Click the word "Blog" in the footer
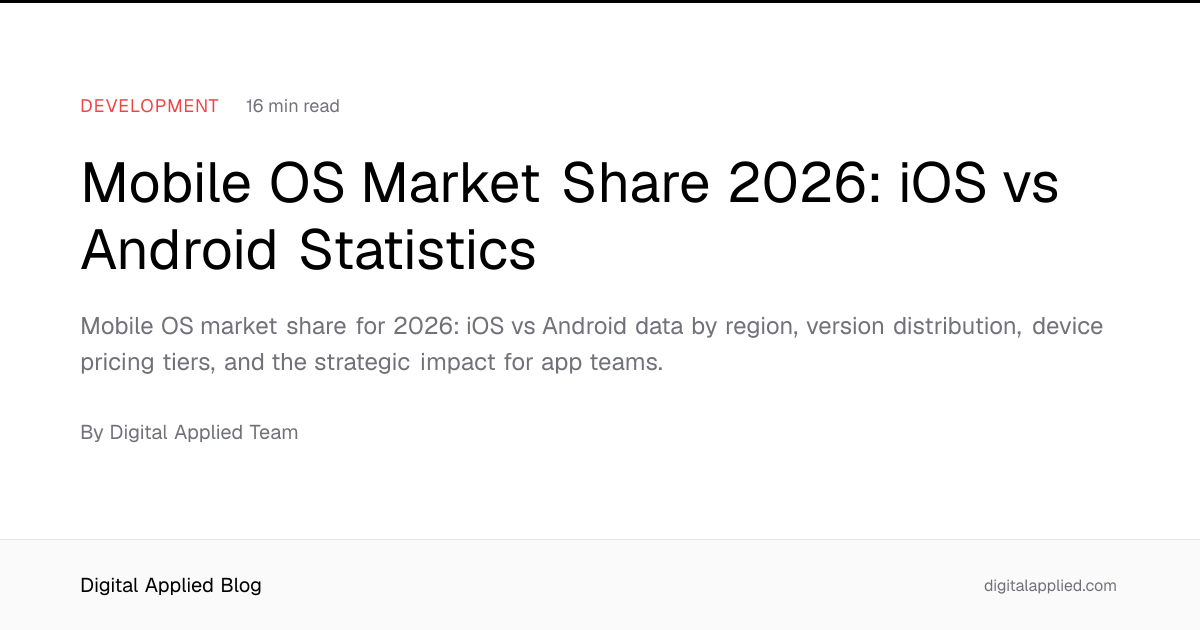Viewport: 1200px width, 630px height. click(240, 586)
